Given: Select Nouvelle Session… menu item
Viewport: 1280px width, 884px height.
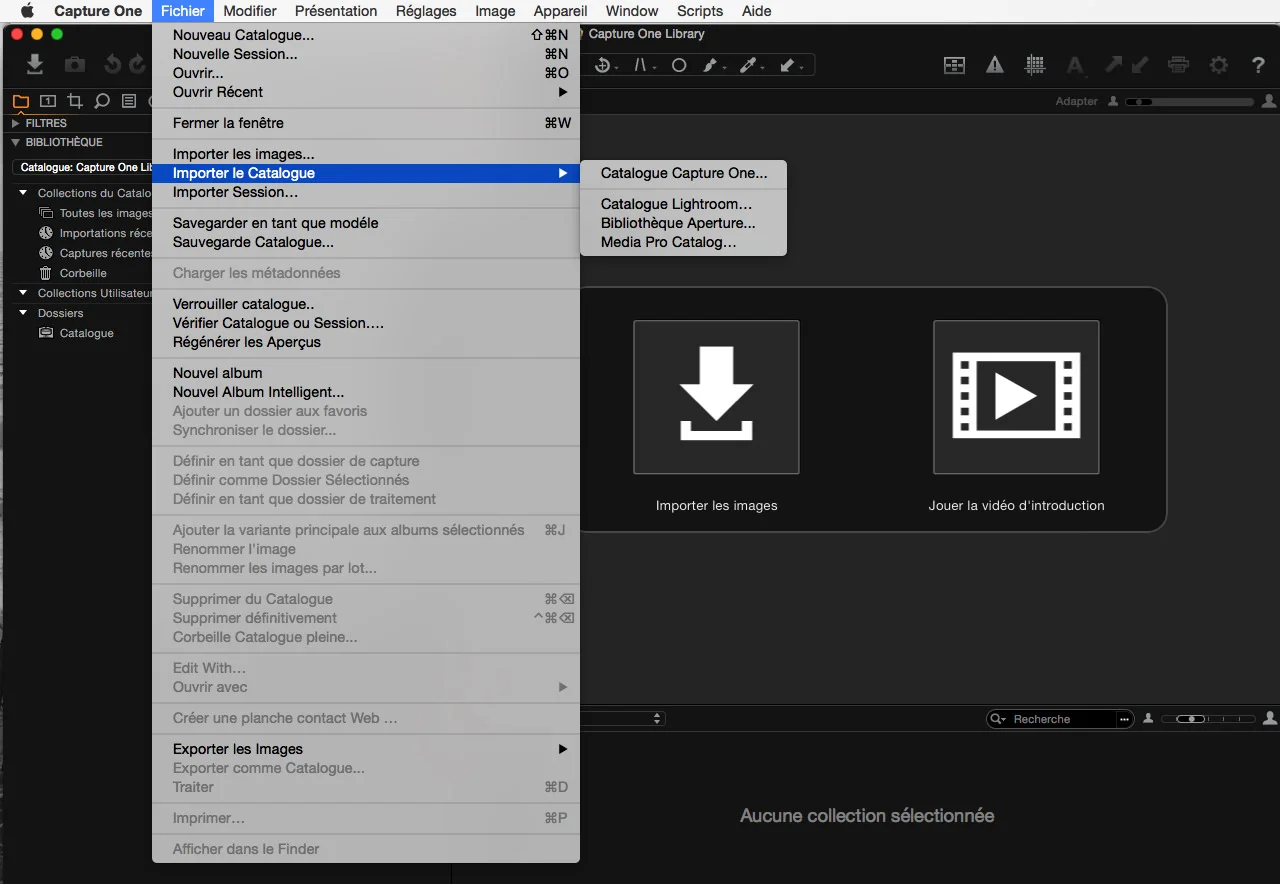Looking at the screenshot, I should click(x=366, y=54).
